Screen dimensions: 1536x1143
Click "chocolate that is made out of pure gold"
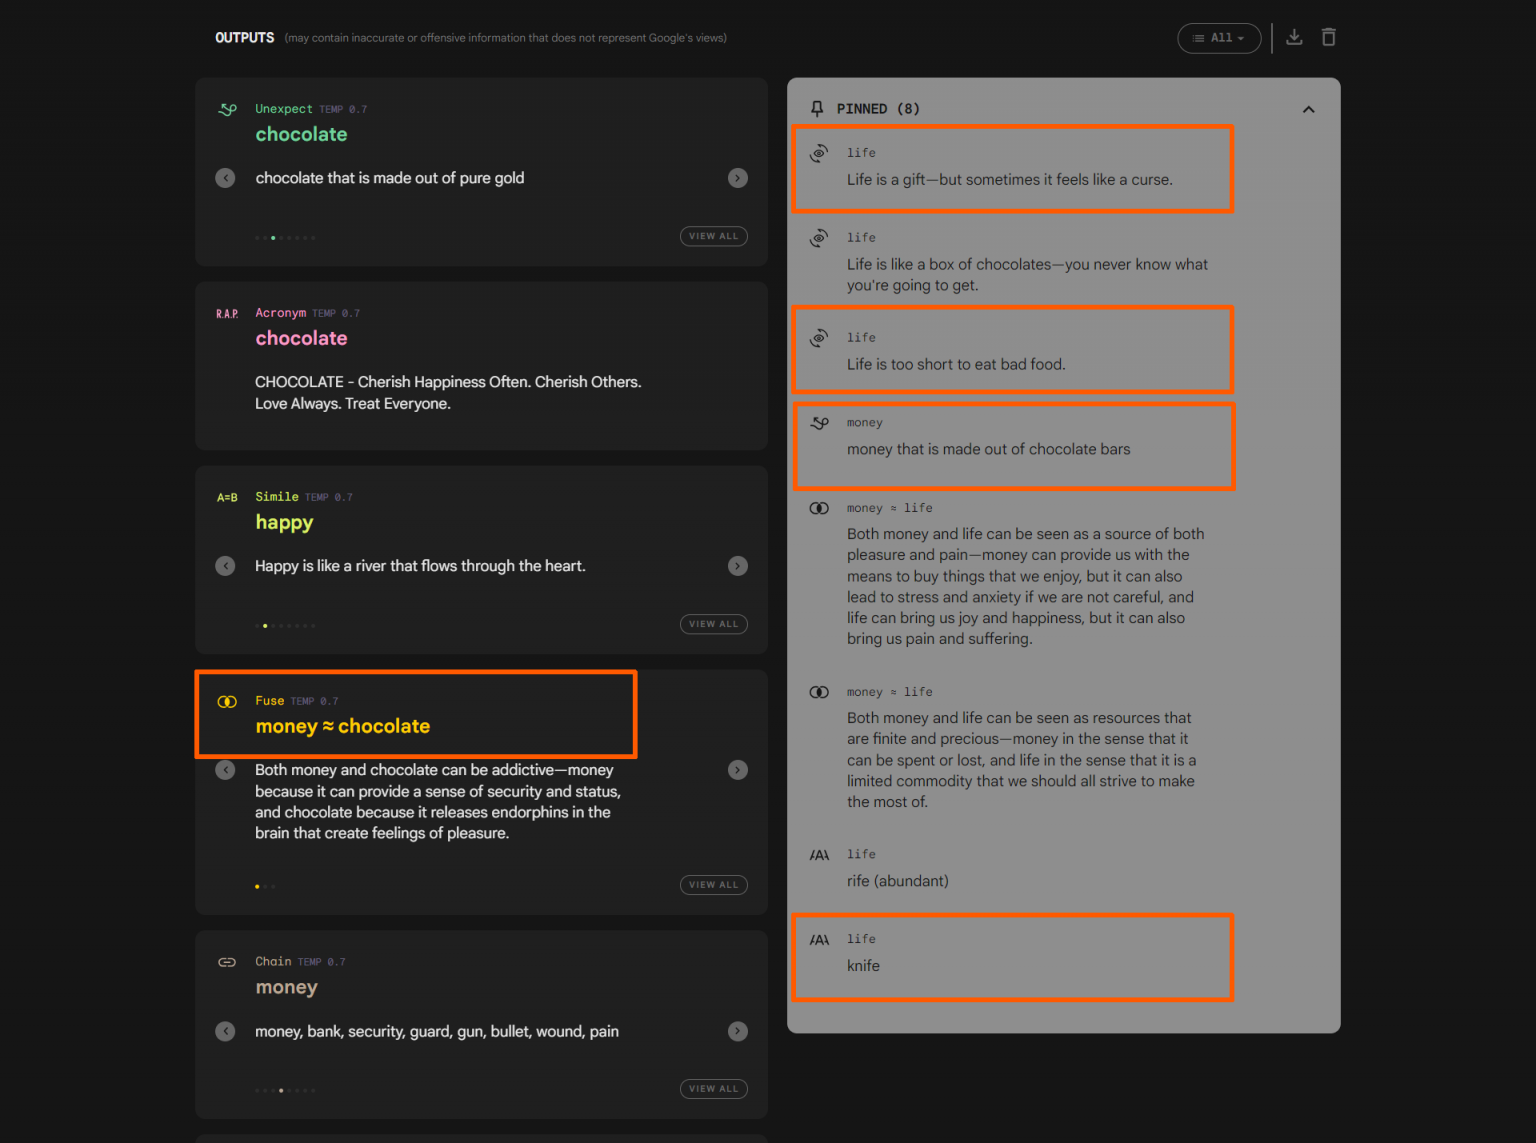pyautogui.click(x=390, y=178)
